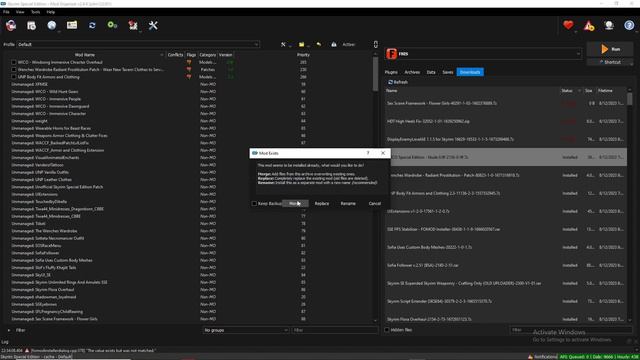
Task: Click the mod list Filter input field
Action: pyautogui.click(x=334, y=330)
